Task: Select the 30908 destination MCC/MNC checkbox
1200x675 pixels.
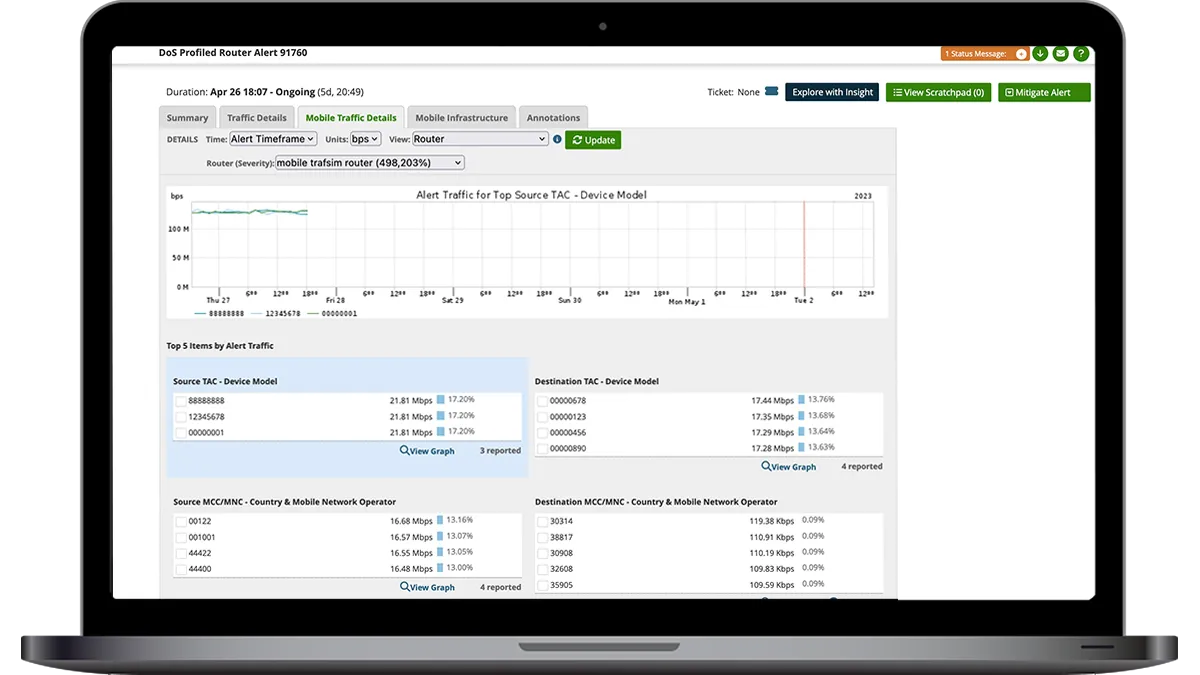Action: (542, 553)
